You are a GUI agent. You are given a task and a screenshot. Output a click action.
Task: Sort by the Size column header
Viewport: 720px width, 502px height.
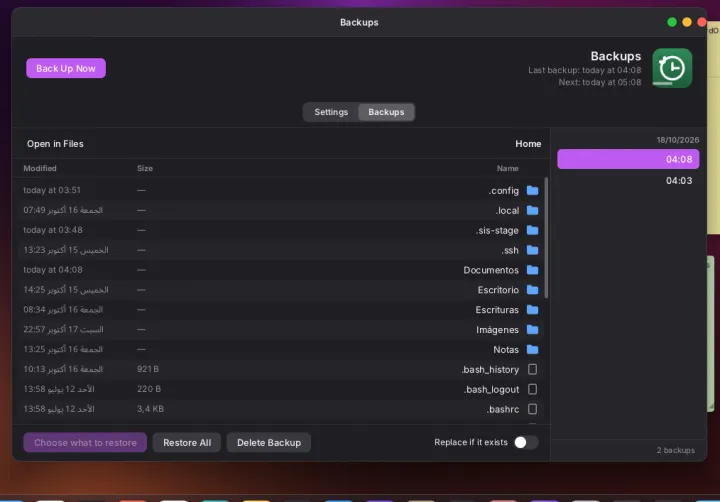pyautogui.click(x=145, y=168)
